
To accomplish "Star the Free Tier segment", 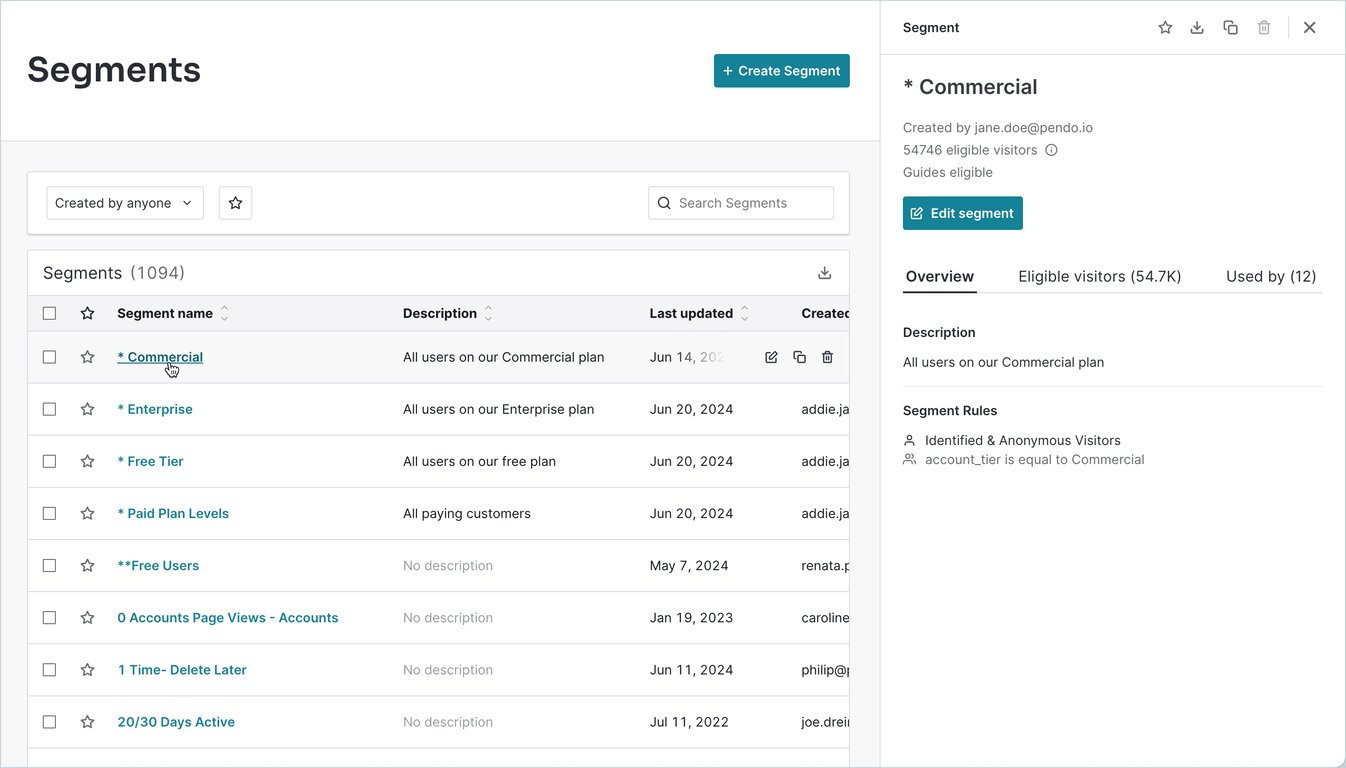I will coord(87,461).
